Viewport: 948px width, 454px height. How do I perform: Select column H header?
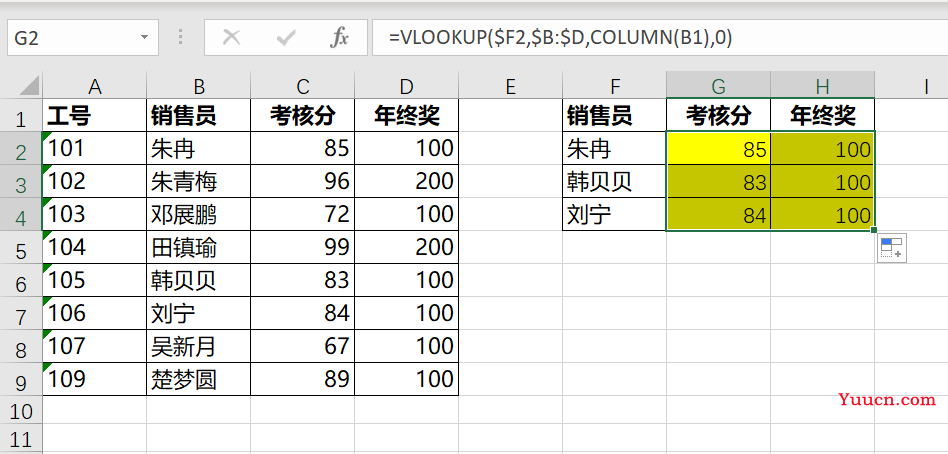pyautogui.click(x=822, y=86)
